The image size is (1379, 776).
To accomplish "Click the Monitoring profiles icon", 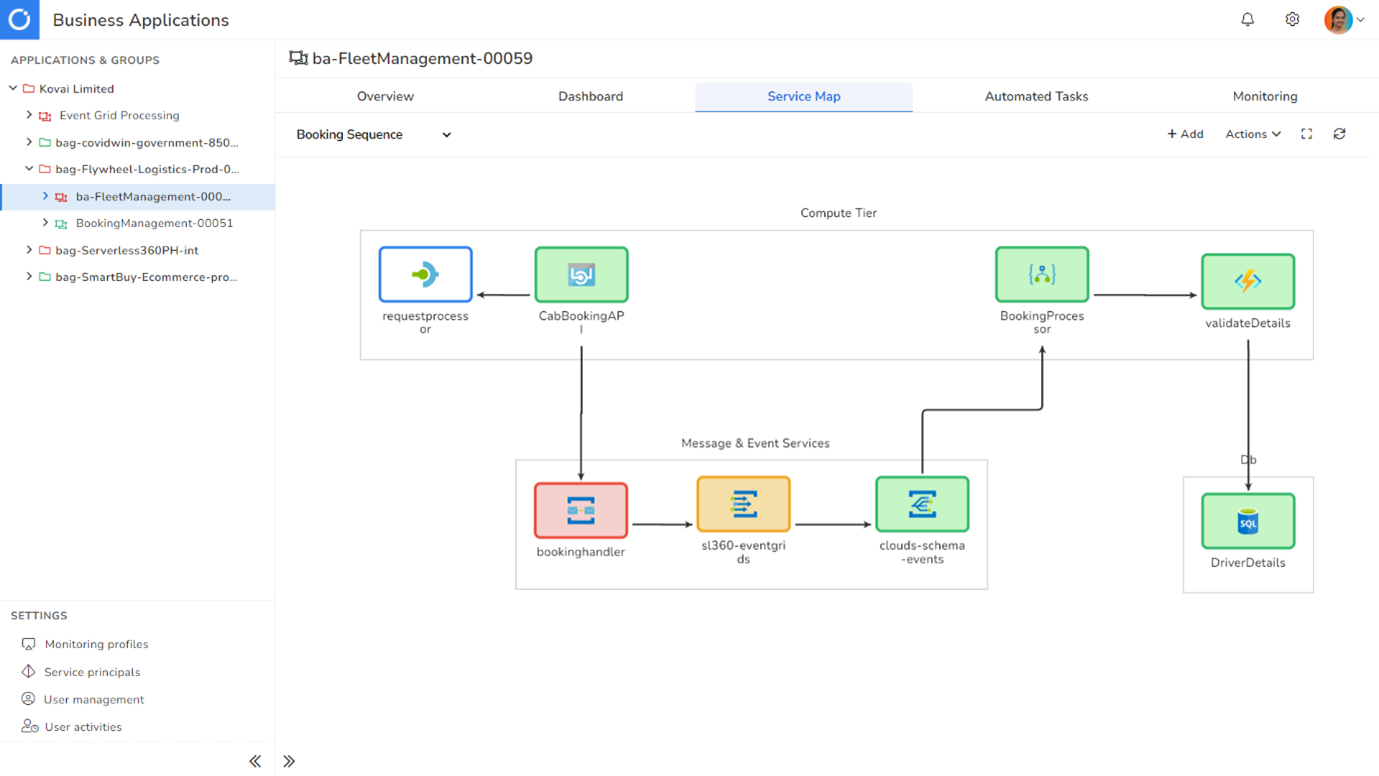I will click(29, 644).
